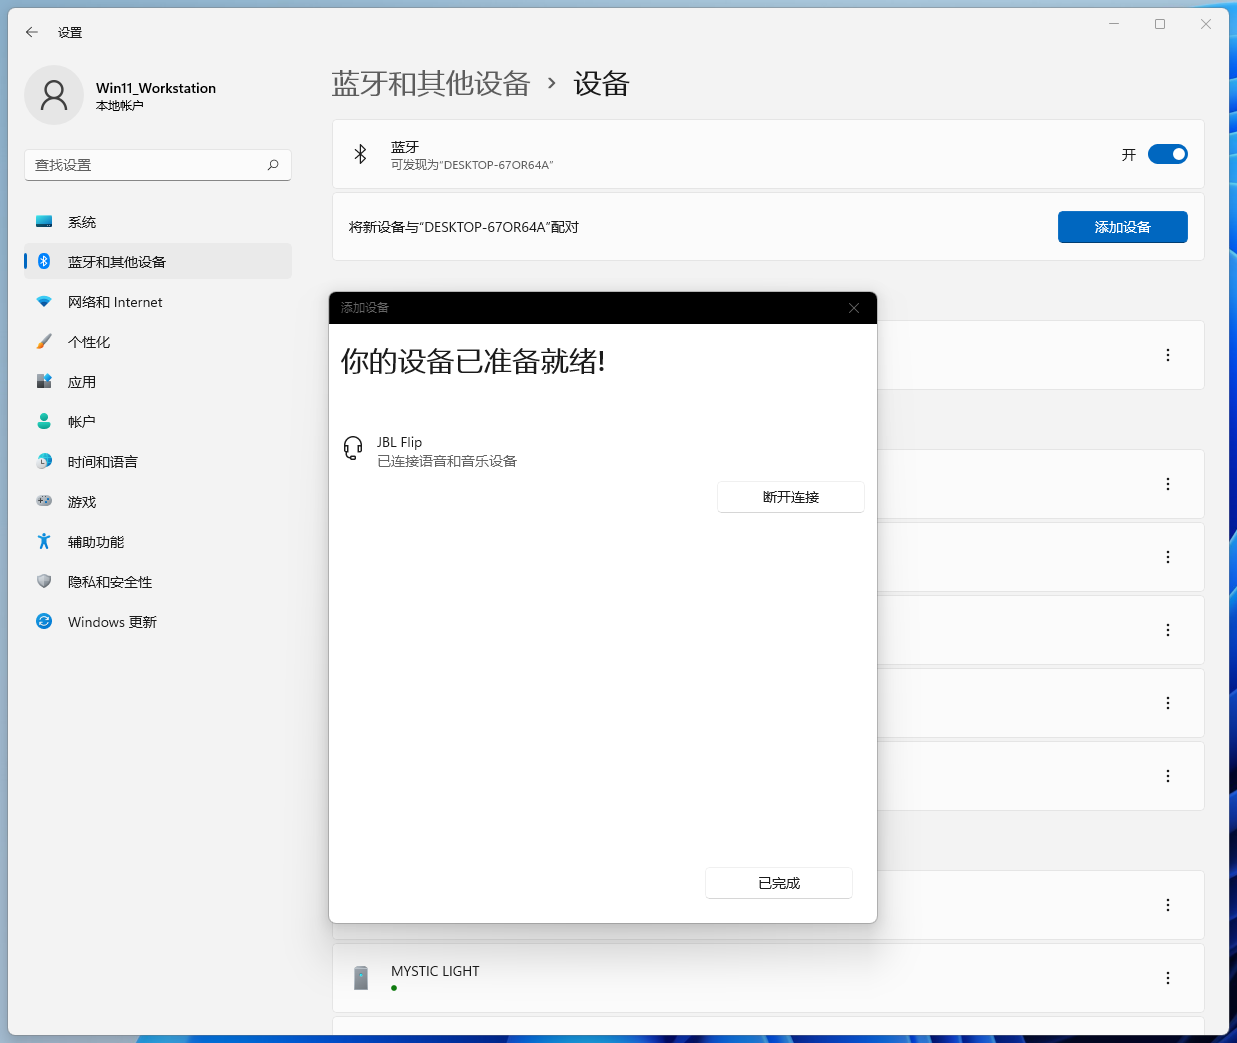Click the 添加设备 blue button

(x=1123, y=227)
